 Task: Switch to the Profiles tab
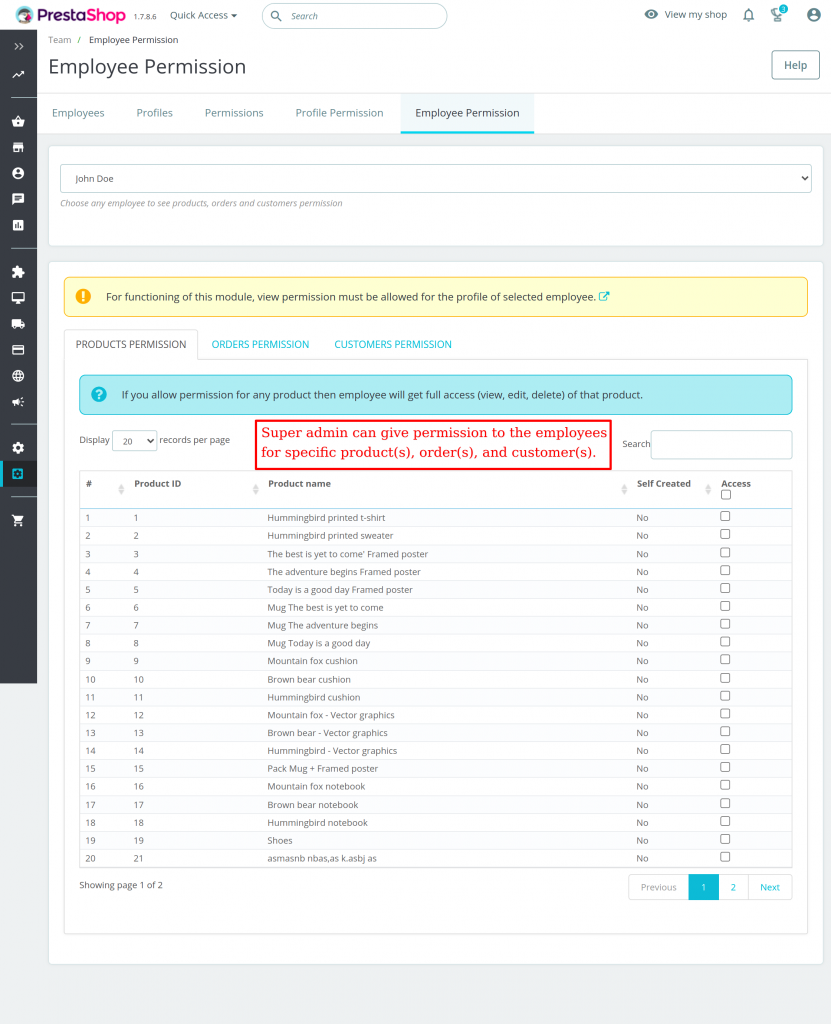point(155,113)
